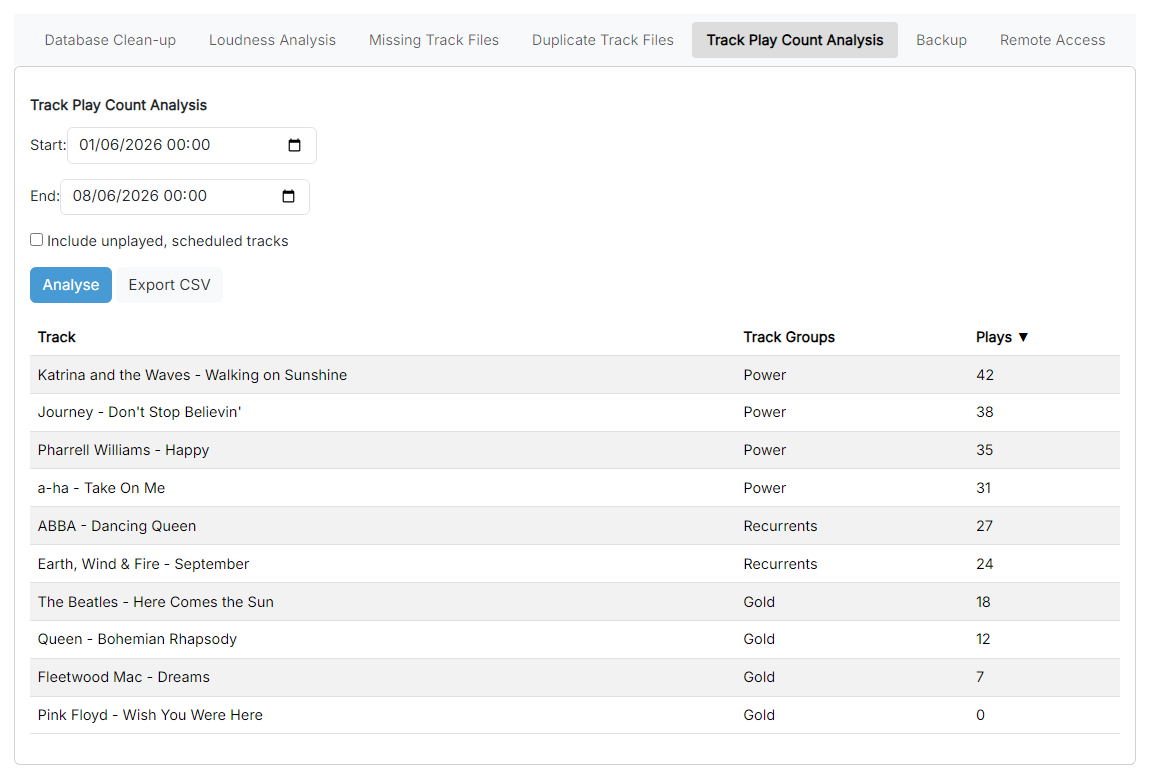This screenshot has width=1150, height=780.
Task: Click the End date input field
Action: coord(185,196)
